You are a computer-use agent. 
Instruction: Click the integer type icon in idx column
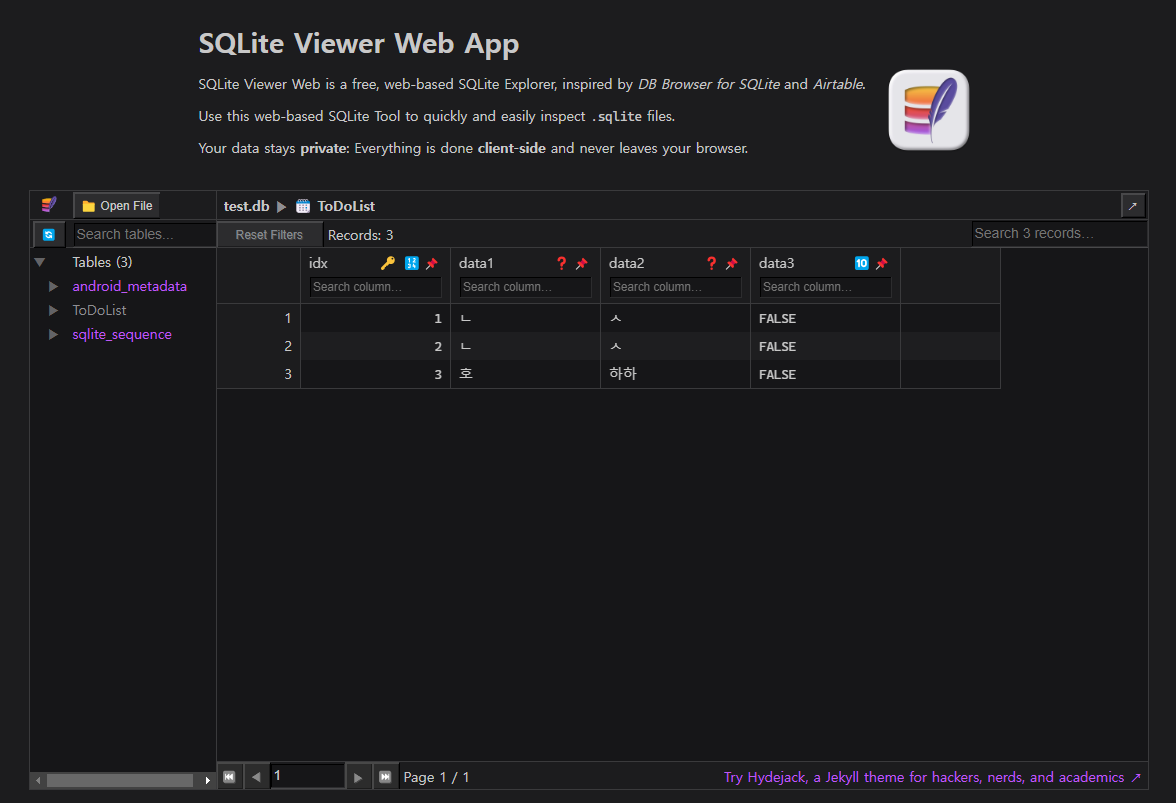tap(412, 263)
